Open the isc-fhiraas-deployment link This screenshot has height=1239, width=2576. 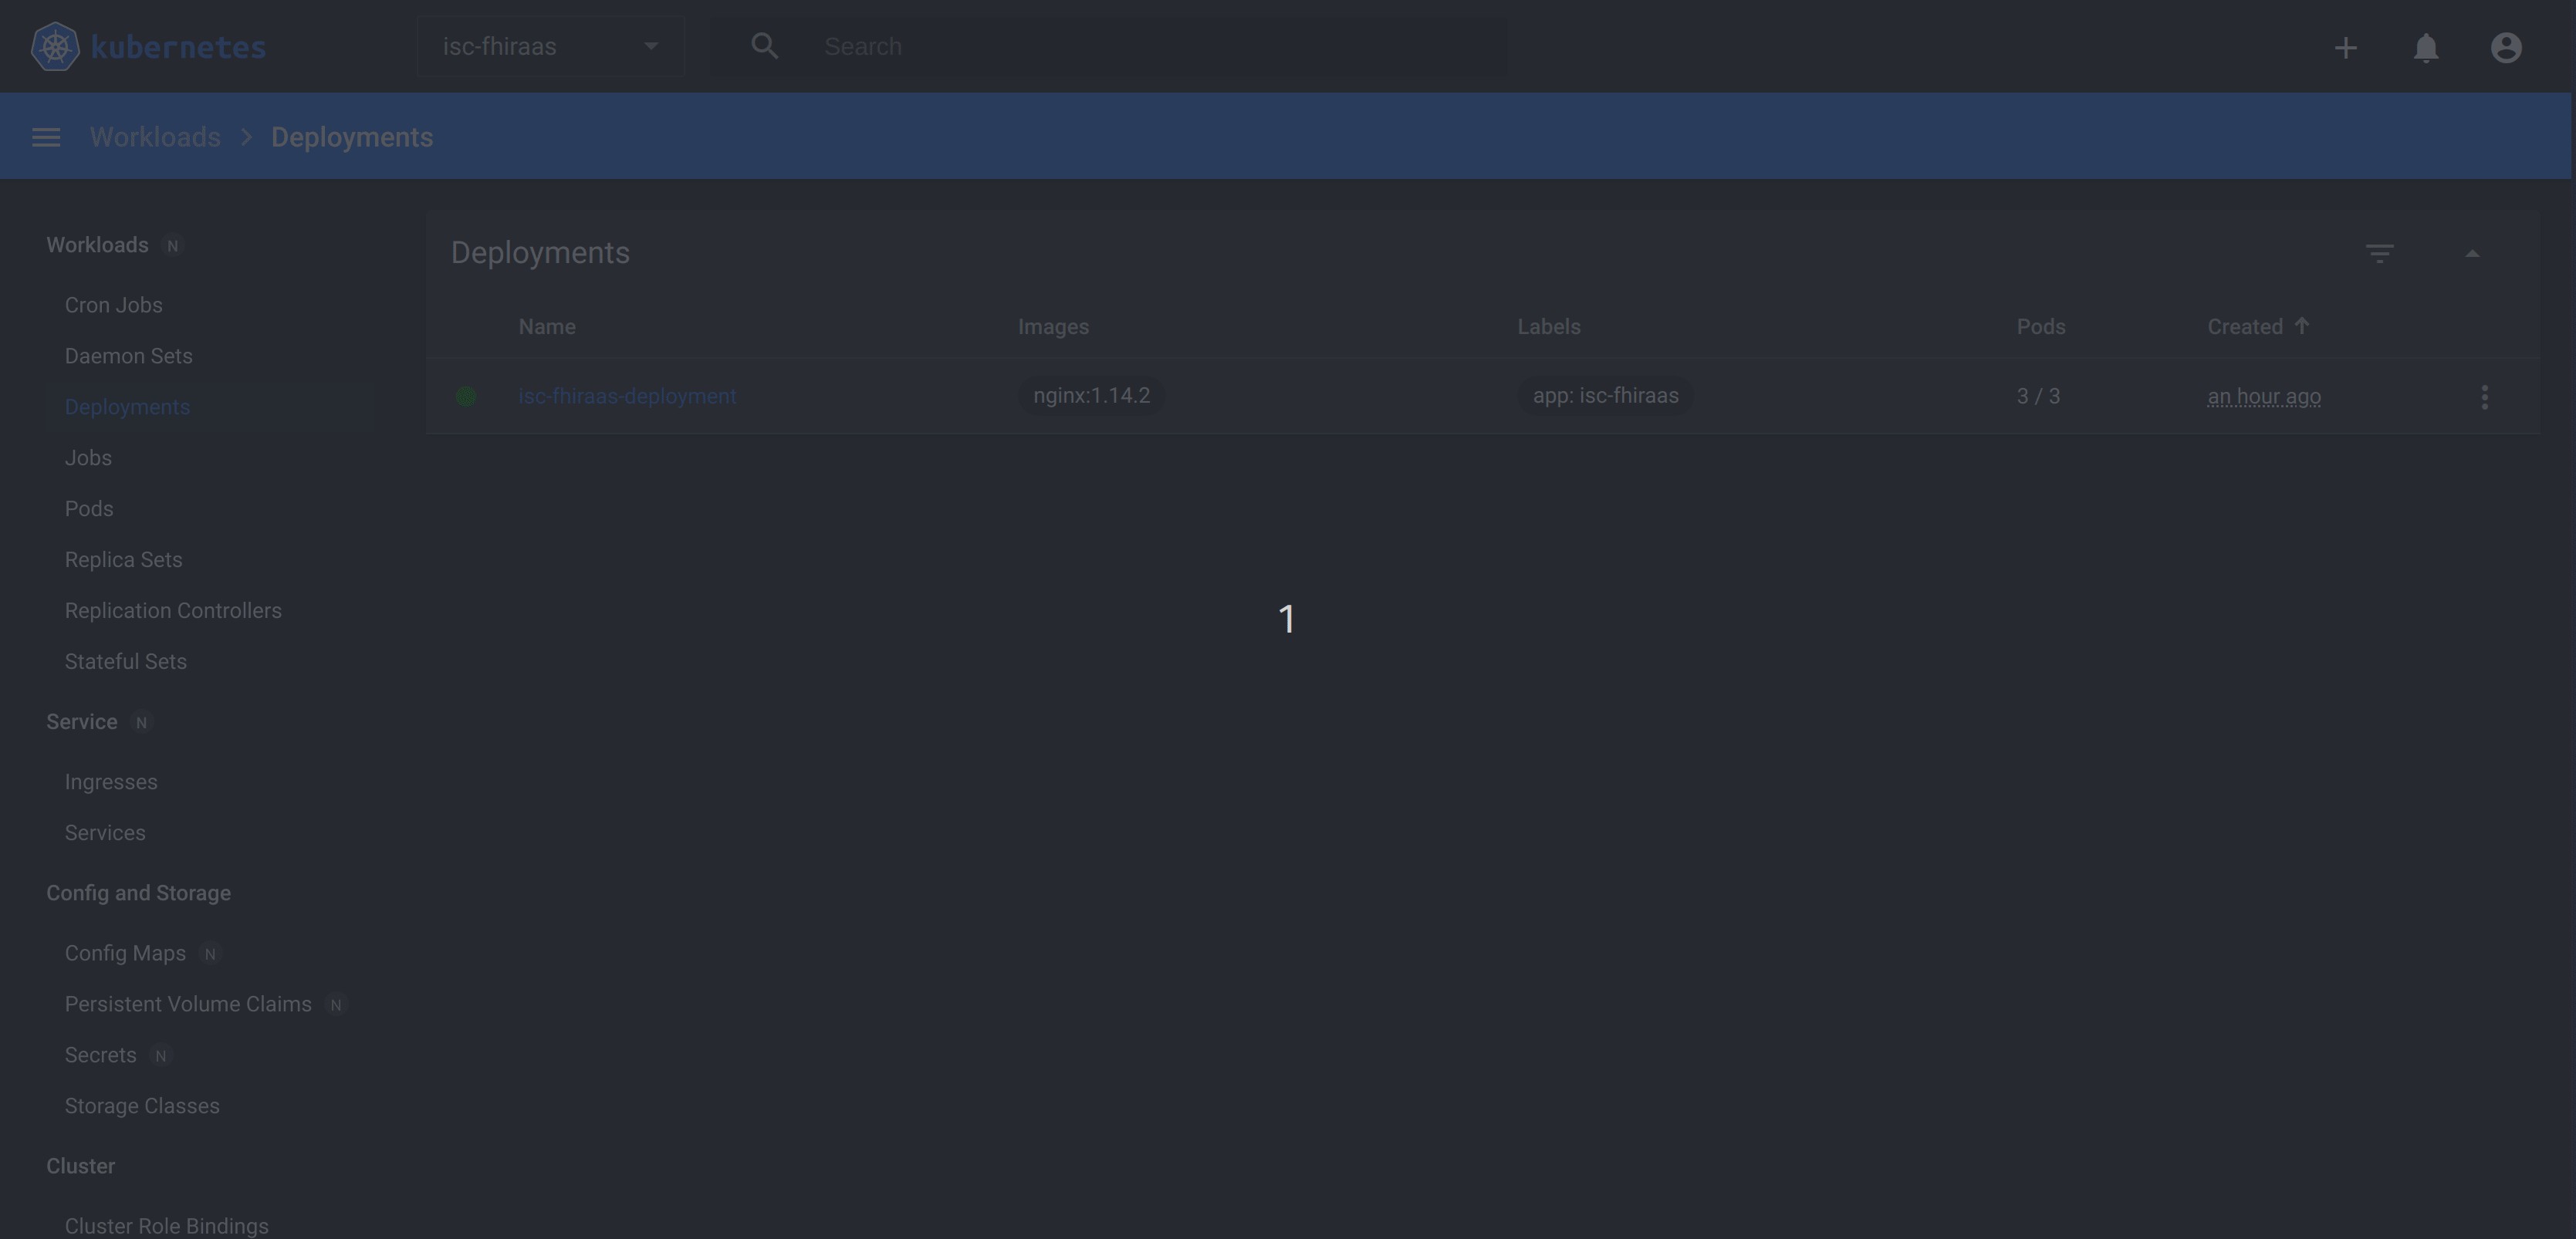[627, 396]
